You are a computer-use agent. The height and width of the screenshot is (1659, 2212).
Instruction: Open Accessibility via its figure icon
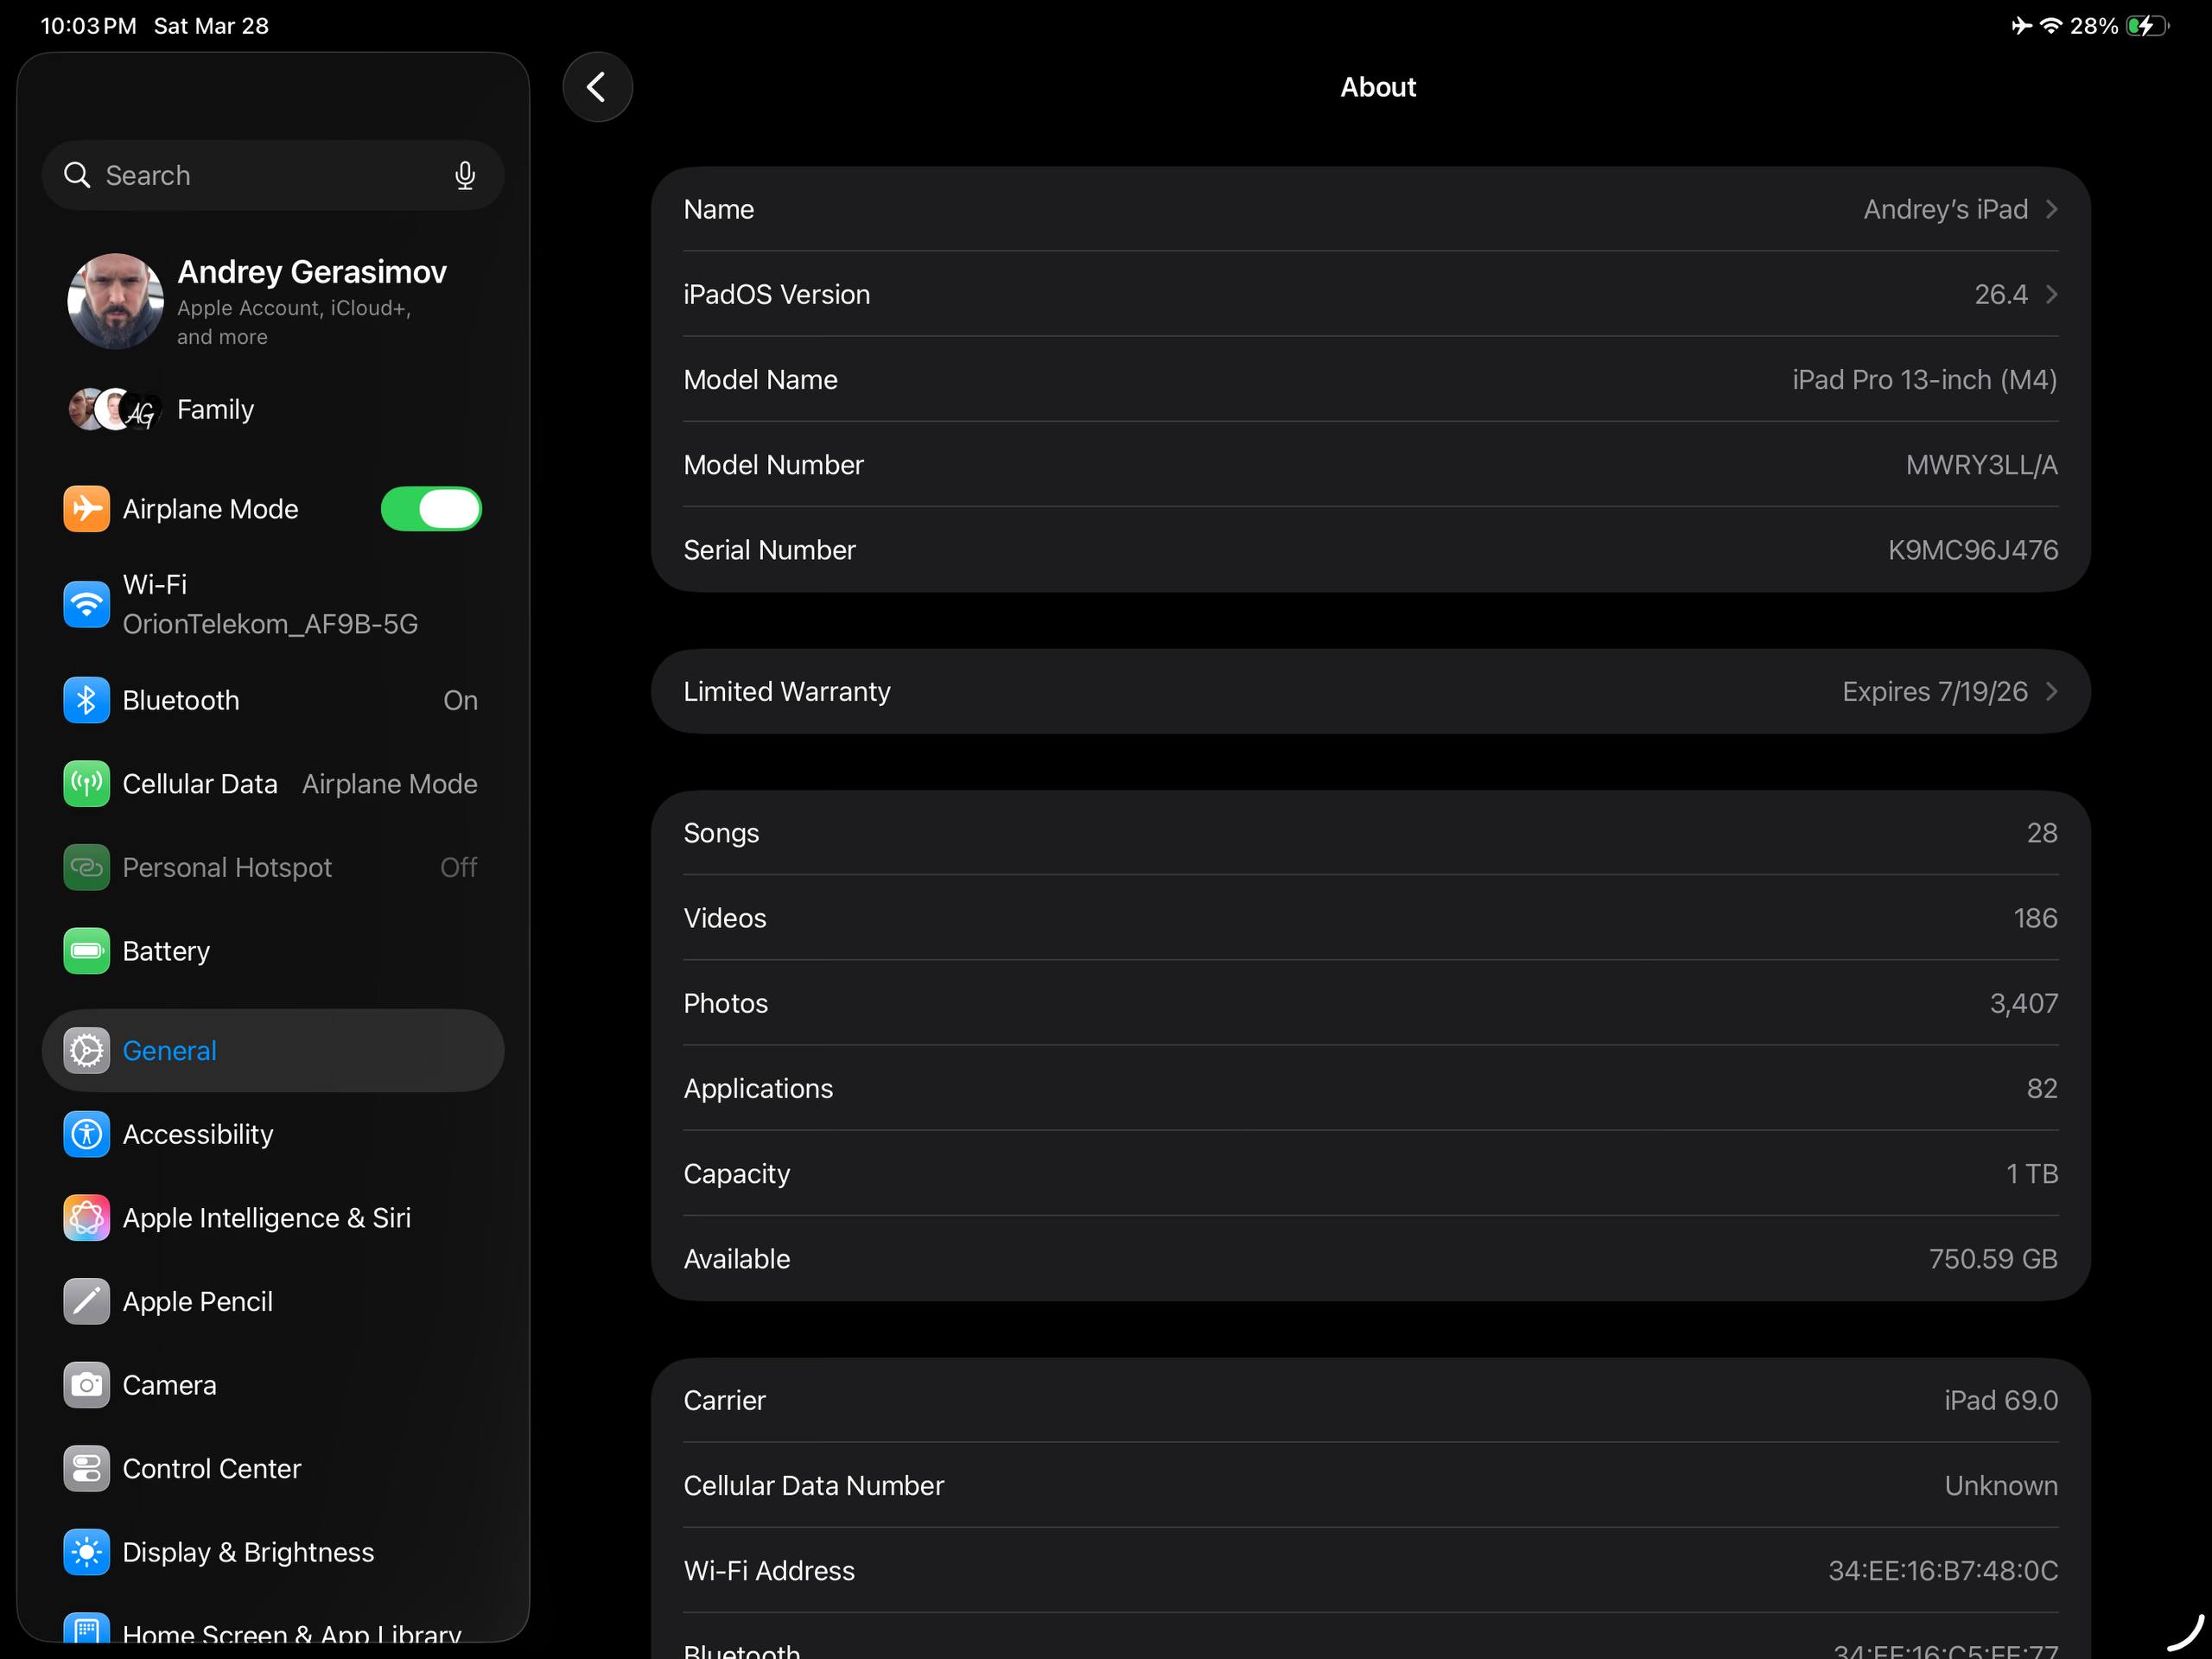point(86,1134)
